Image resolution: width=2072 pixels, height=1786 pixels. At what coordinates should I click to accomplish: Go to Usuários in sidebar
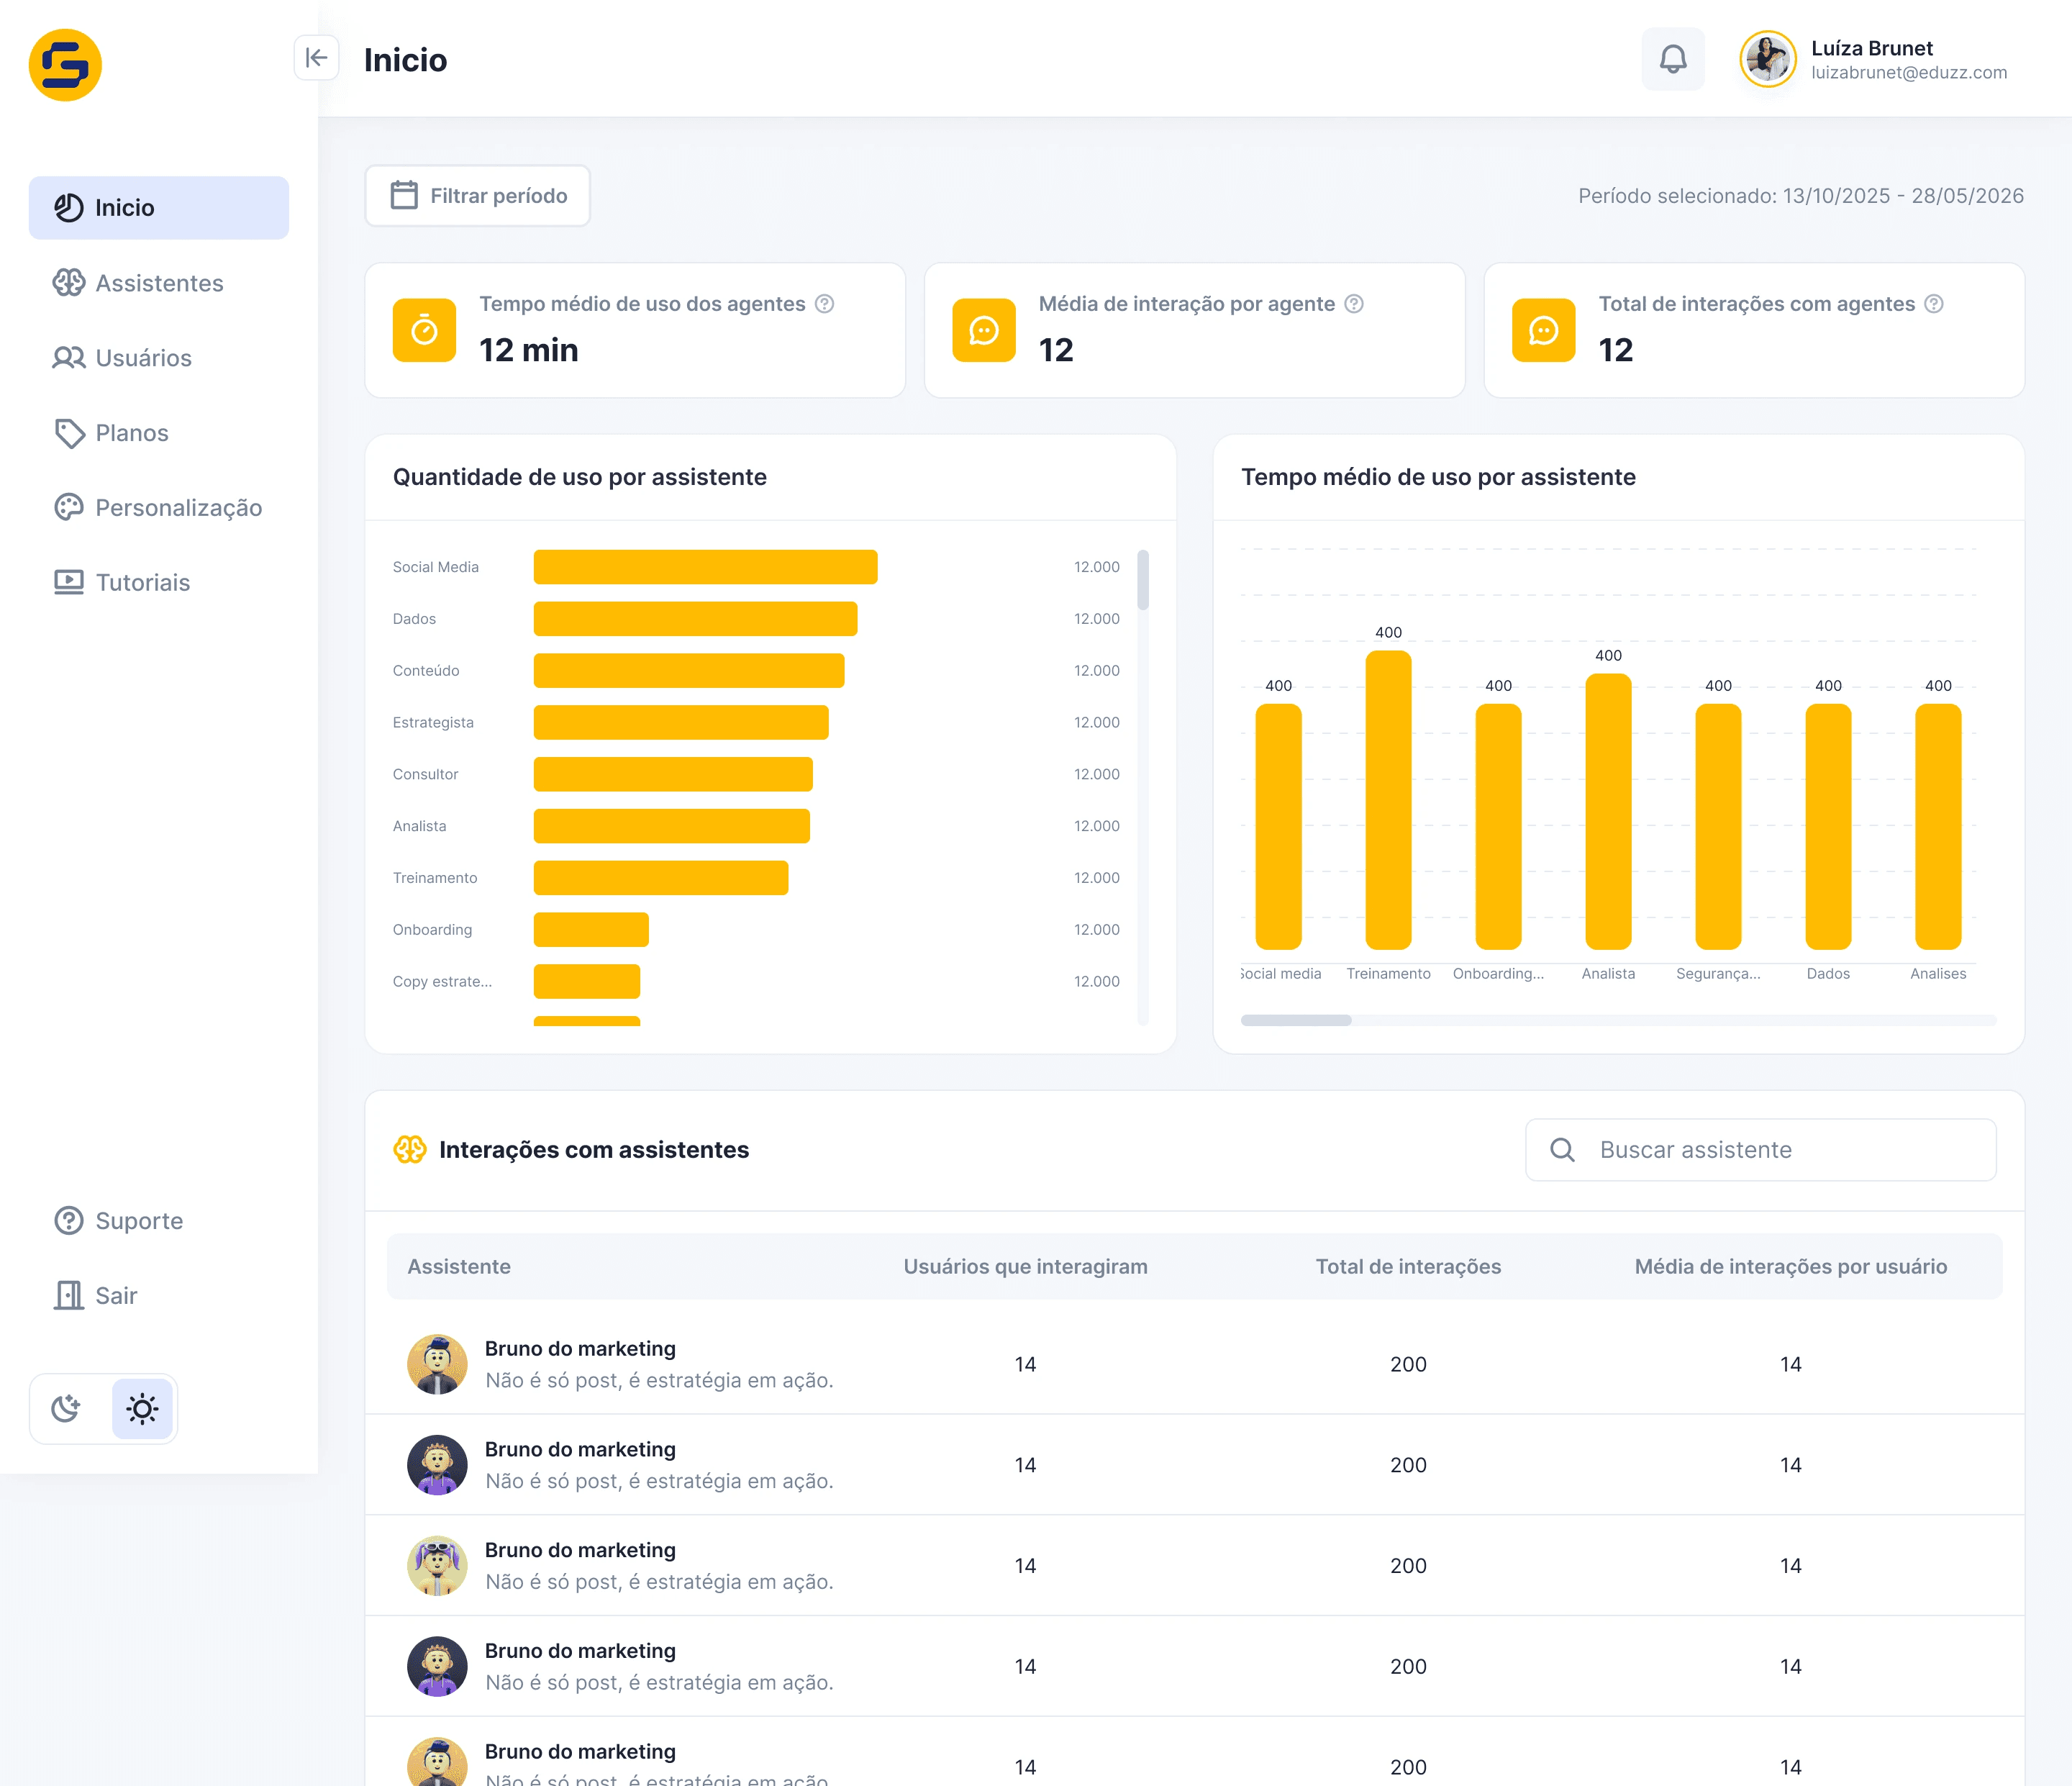[x=143, y=358]
